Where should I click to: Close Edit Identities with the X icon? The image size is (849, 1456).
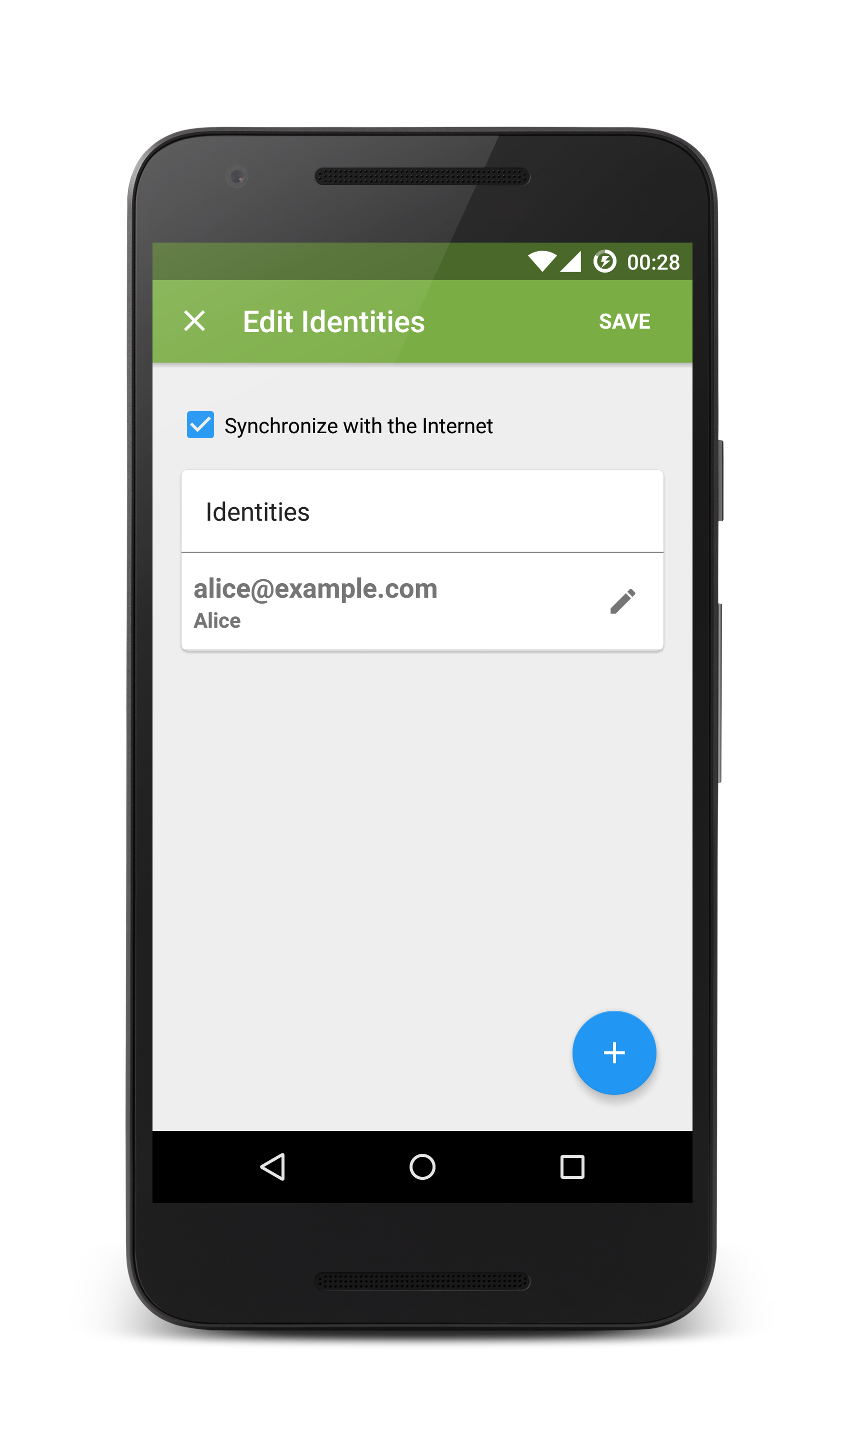pyautogui.click(x=195, y=321)
